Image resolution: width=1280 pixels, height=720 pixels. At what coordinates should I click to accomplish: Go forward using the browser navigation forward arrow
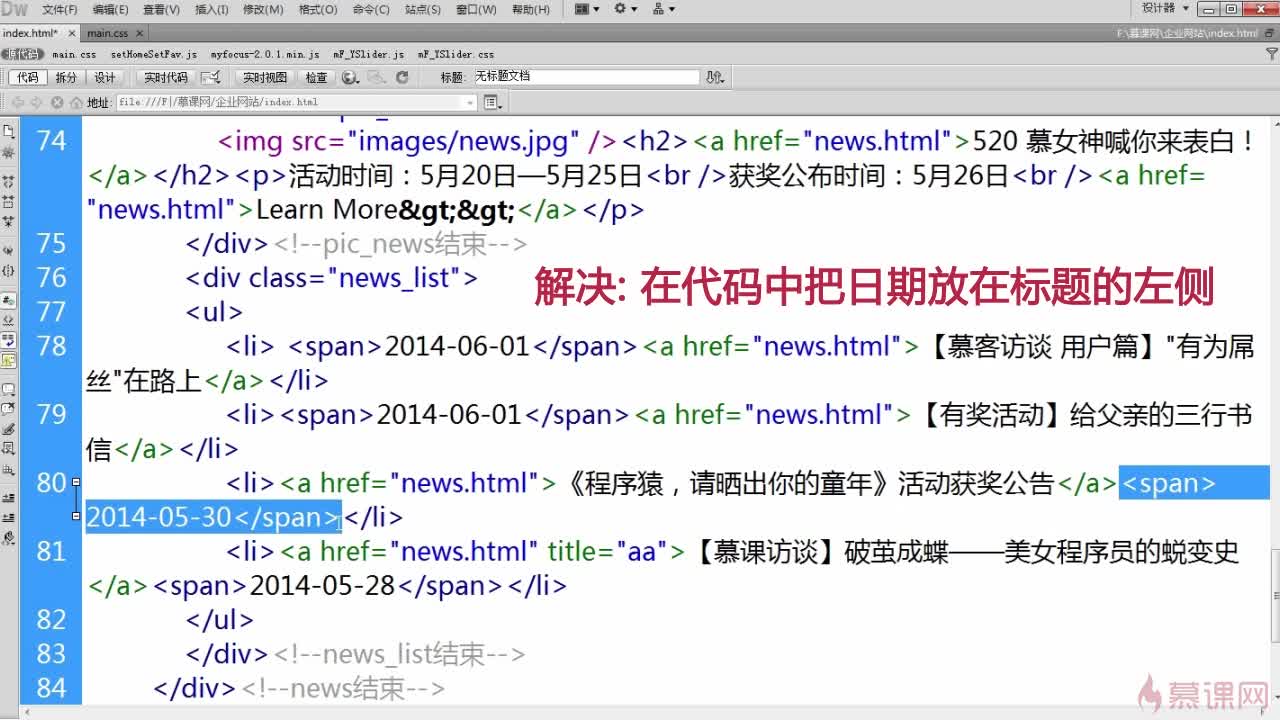coord(37,102)
